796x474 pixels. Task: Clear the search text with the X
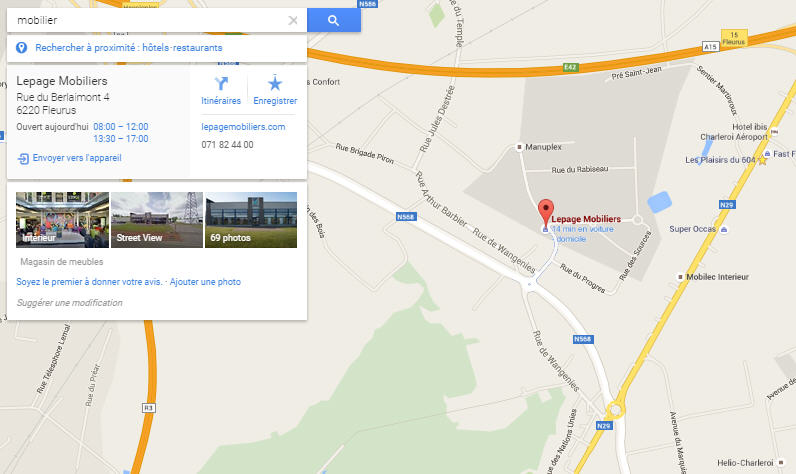[293, 20]
